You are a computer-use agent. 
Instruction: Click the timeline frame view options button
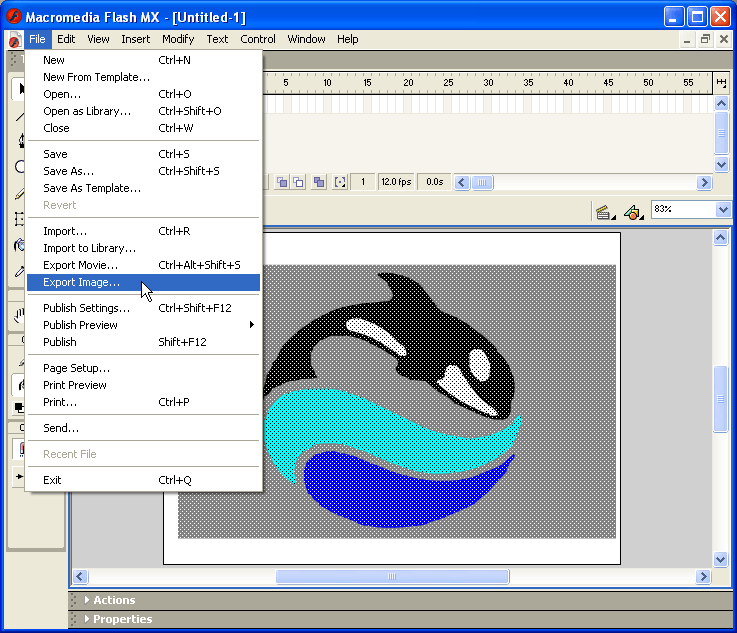click(x=721, y=83)
